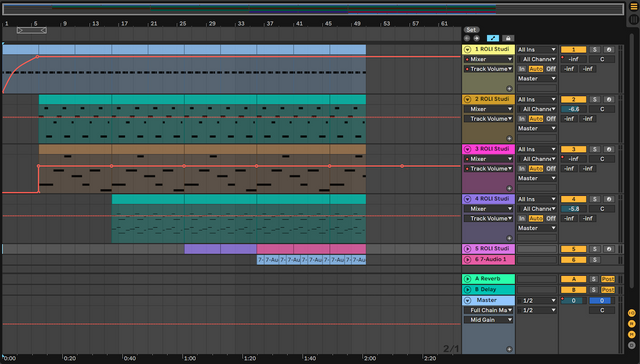The image size is (640, 364).
Task: Open track 1 Track Volume automation chooser
Action: (488, 69)
